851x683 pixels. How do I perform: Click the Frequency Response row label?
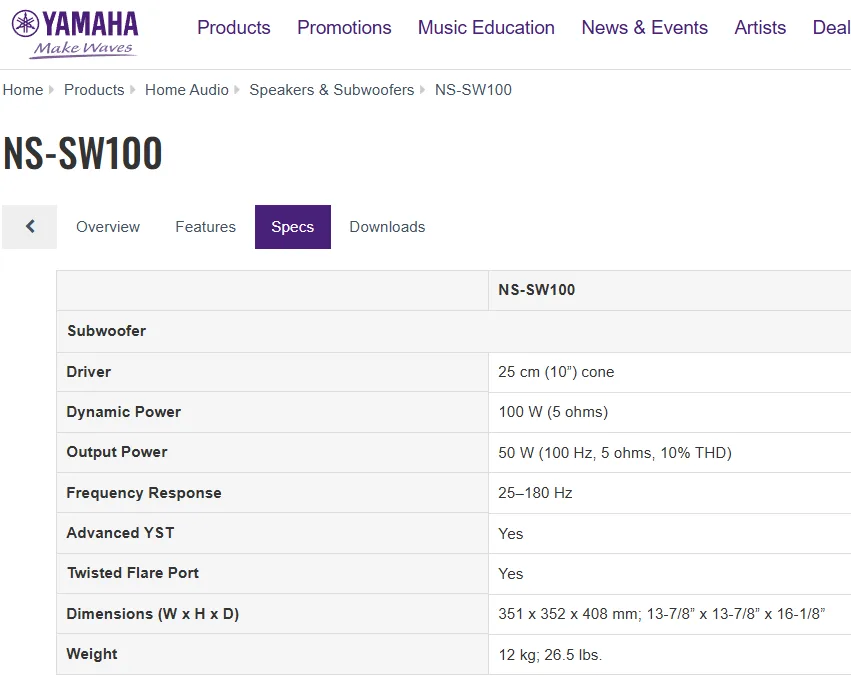pyautogui.click(x=144, y=493)
